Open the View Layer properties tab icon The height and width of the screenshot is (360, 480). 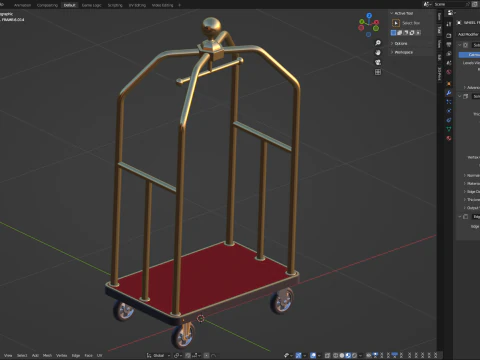[449, 54]
